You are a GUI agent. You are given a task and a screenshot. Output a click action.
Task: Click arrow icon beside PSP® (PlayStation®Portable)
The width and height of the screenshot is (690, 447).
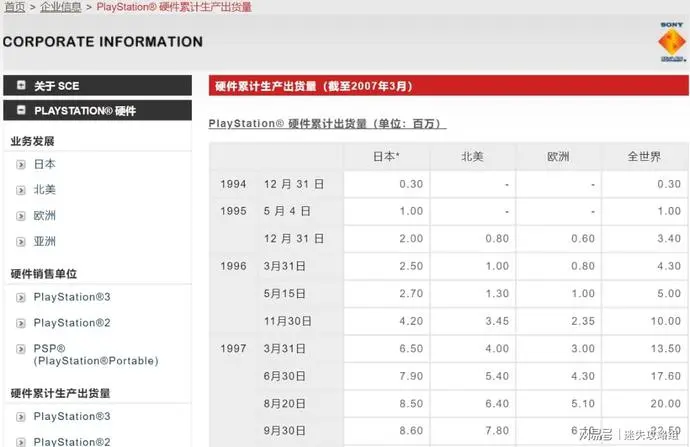(x=21, y=349)
